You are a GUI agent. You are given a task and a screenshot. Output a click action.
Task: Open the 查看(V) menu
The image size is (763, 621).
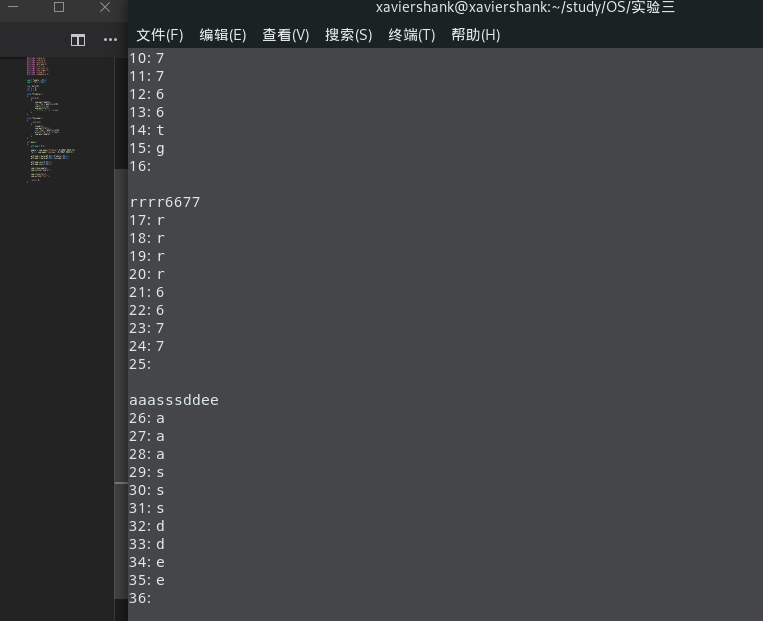click(x=286, y=35)
